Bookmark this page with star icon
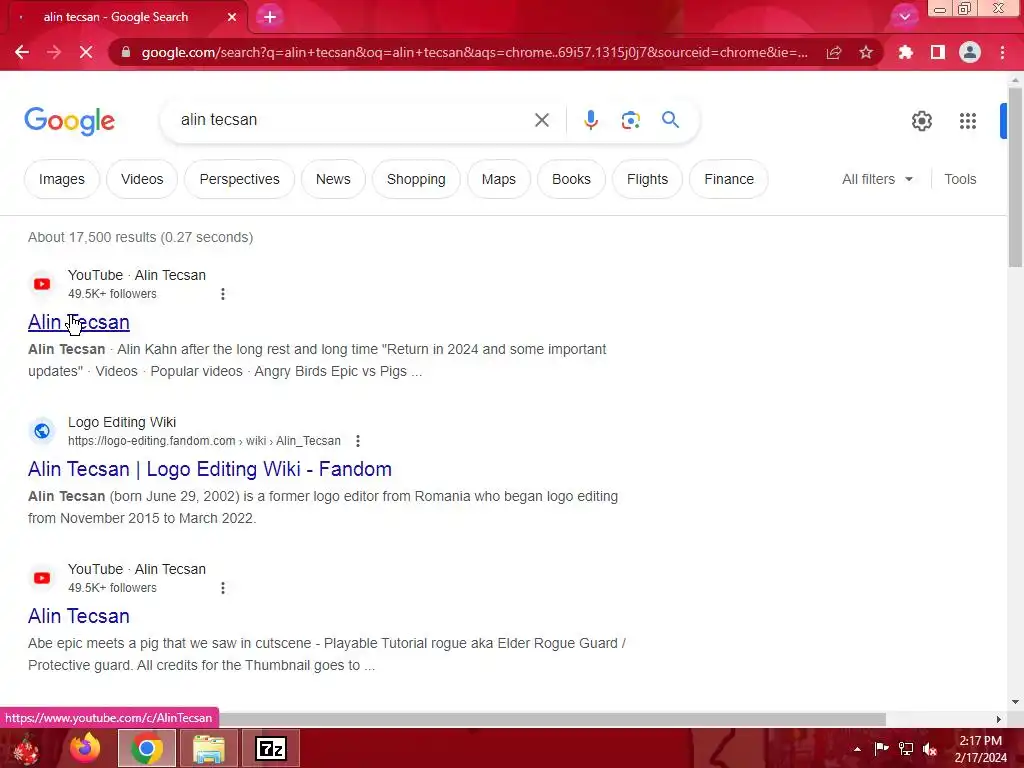The image size is (1024, 768). coord(866,52)
